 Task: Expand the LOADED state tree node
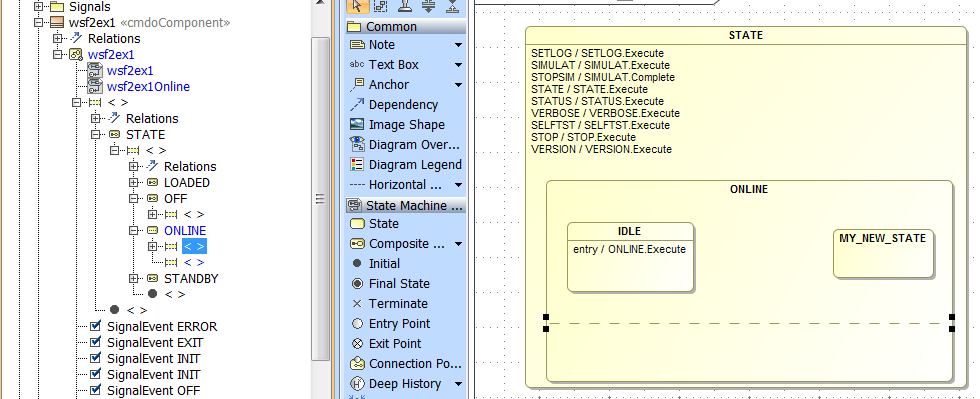point(133,183)
